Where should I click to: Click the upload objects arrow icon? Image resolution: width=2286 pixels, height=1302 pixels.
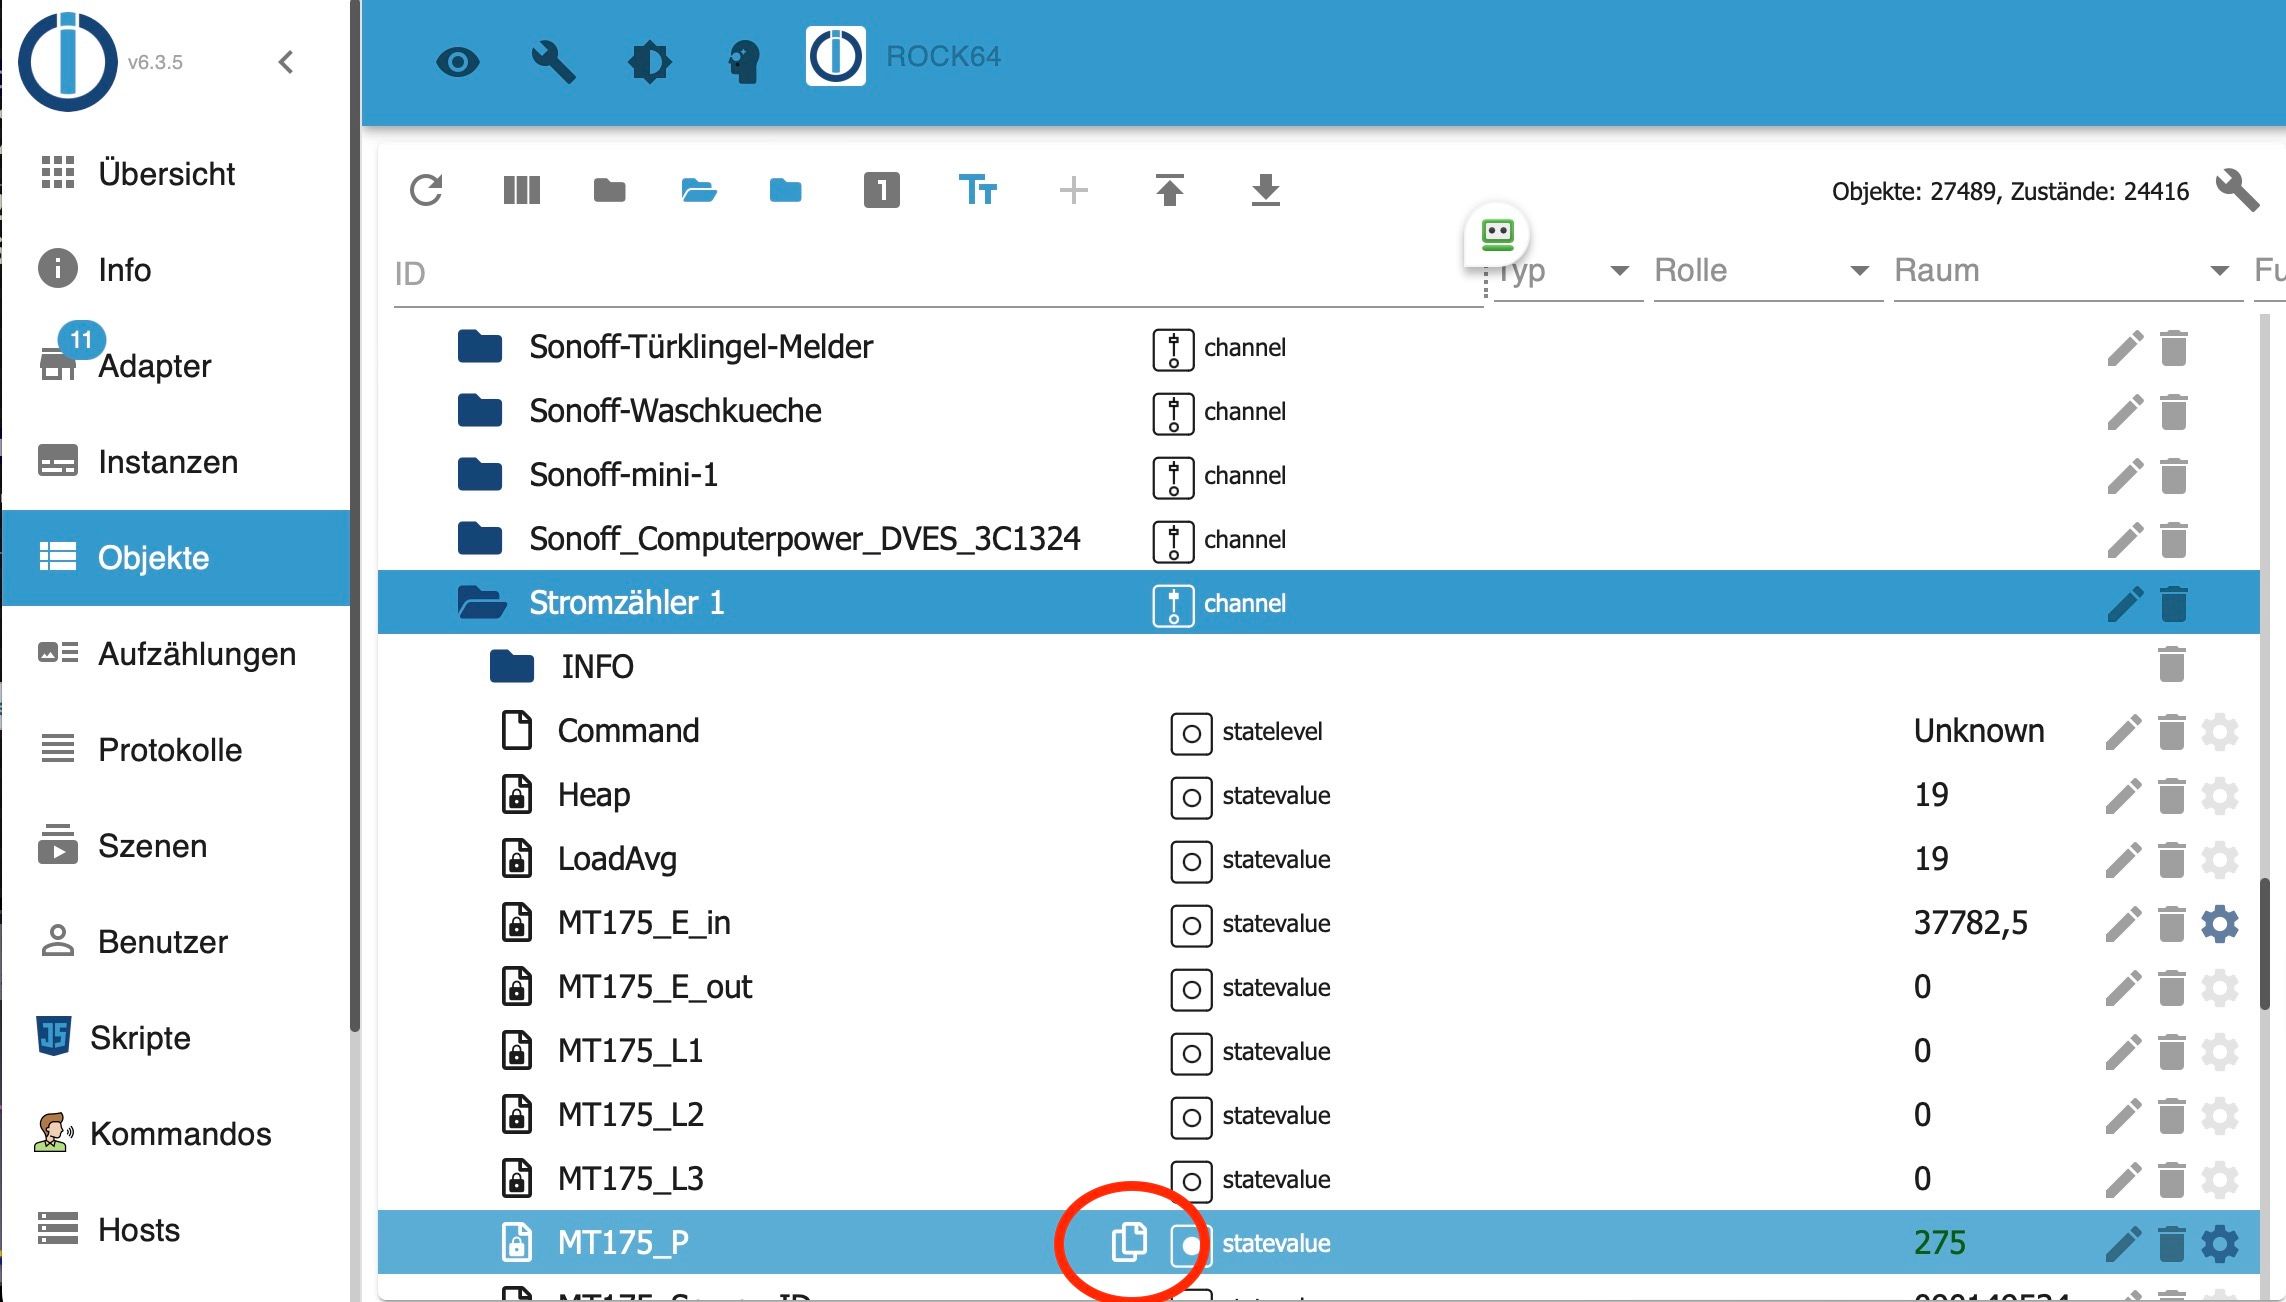click(1169, 190)
